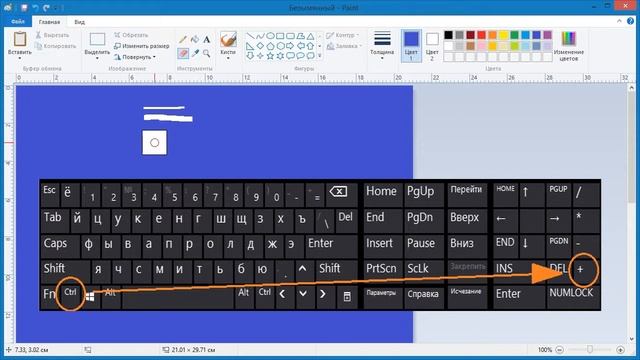Pick the red color swatch

[482, 35]
